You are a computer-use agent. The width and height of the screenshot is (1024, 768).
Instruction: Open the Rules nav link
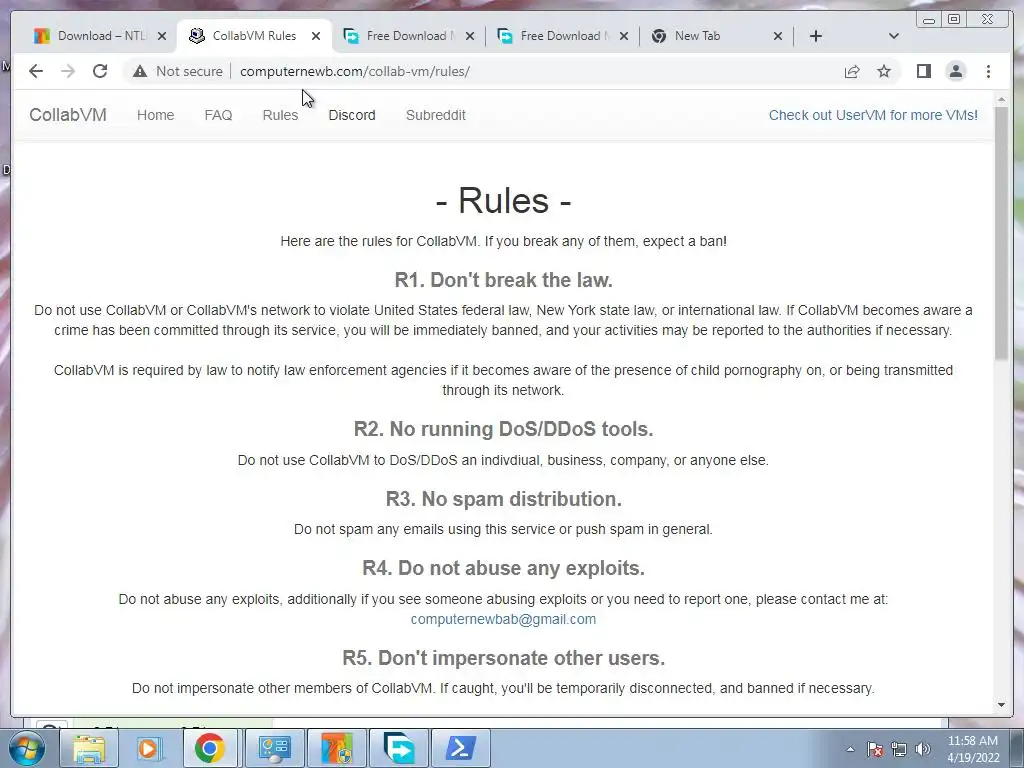click(x=280, y=115)
